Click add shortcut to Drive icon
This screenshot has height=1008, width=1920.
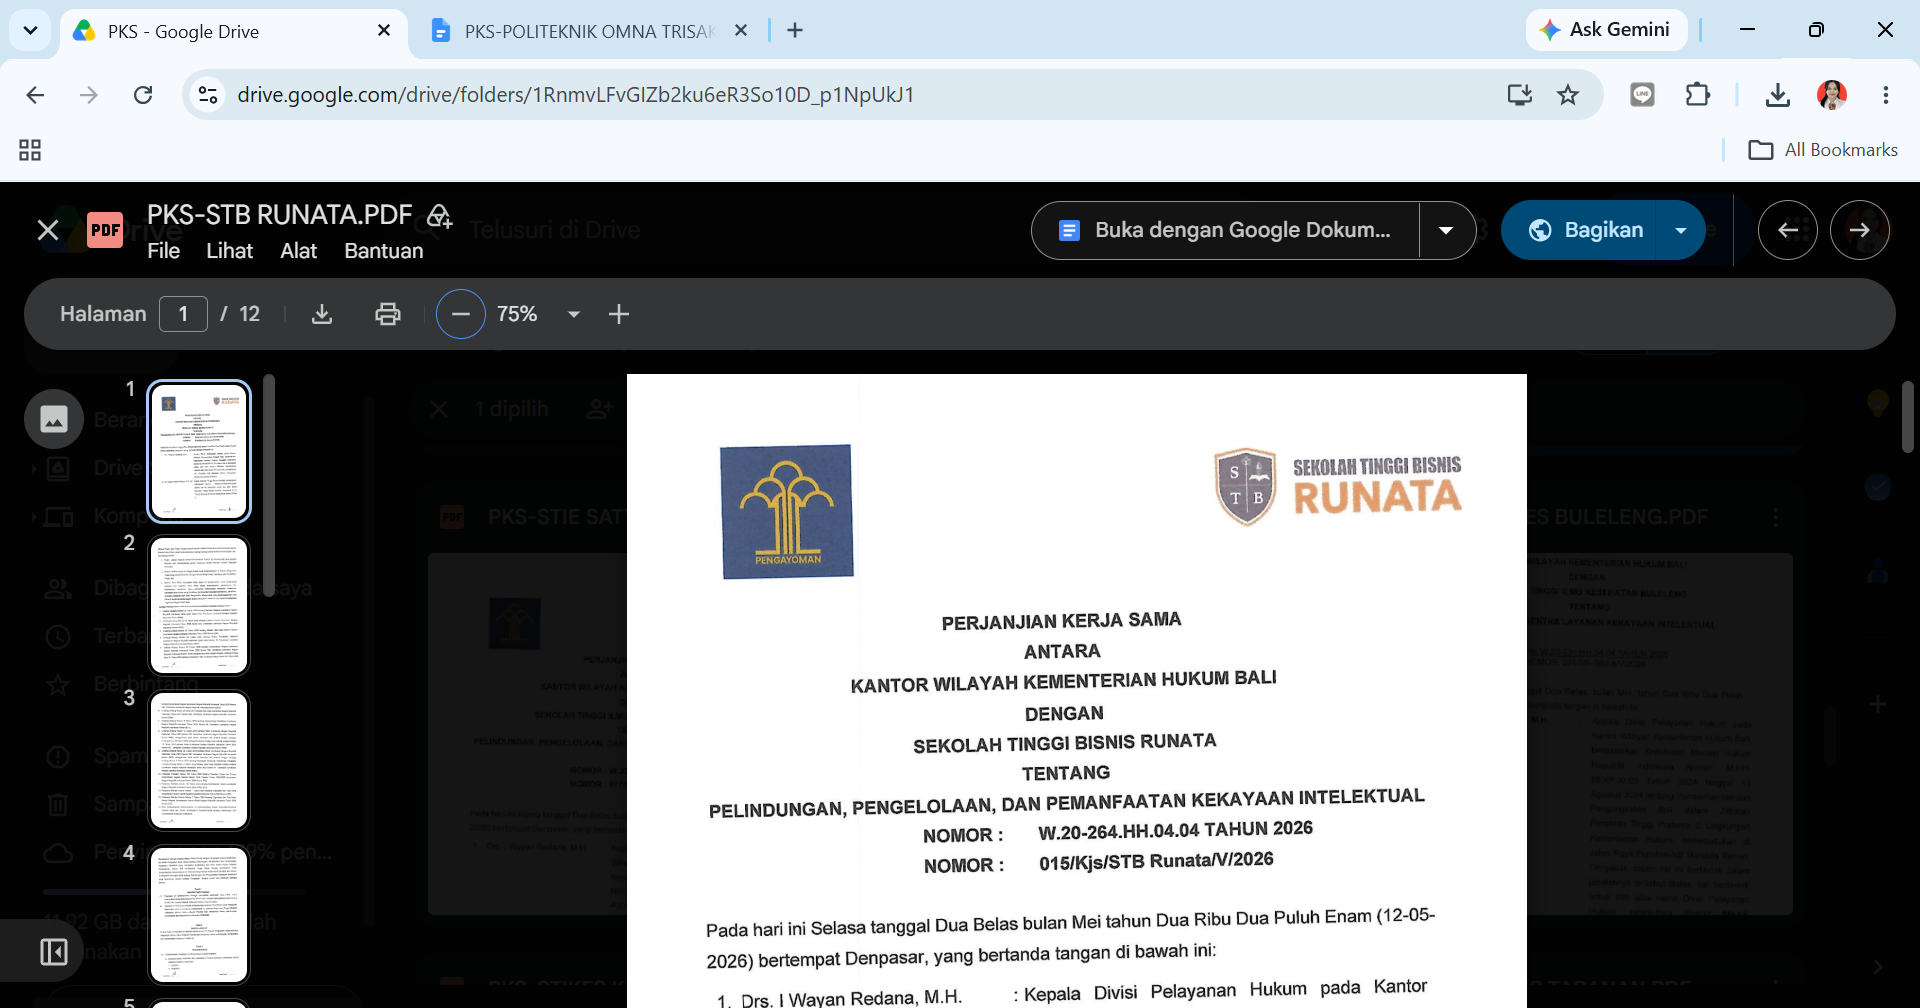pyautogui.click(x=439, y=215)
